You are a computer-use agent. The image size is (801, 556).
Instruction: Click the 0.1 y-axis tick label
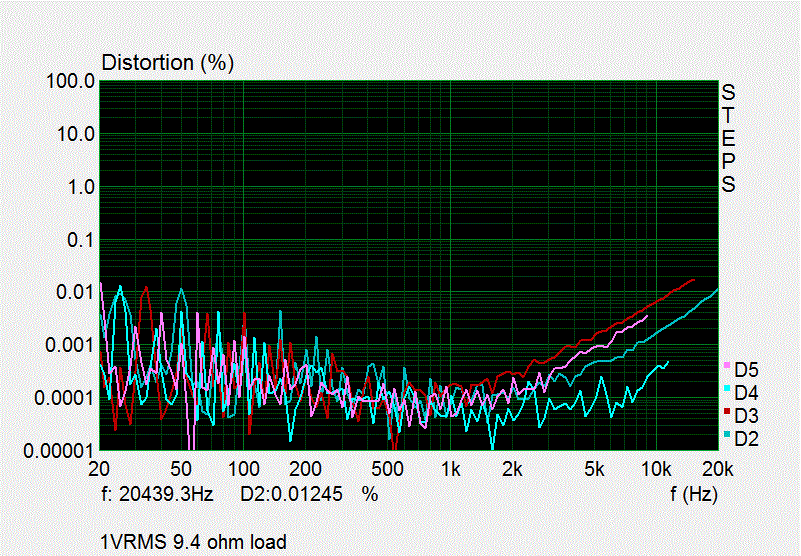[81, 240]
